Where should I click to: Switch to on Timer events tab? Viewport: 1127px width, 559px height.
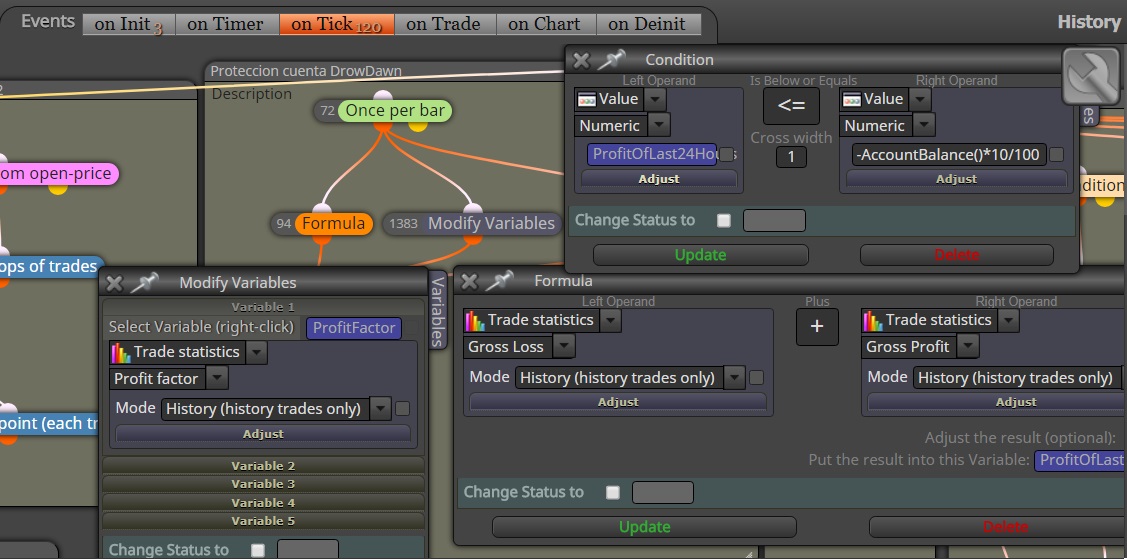(225, 24)
